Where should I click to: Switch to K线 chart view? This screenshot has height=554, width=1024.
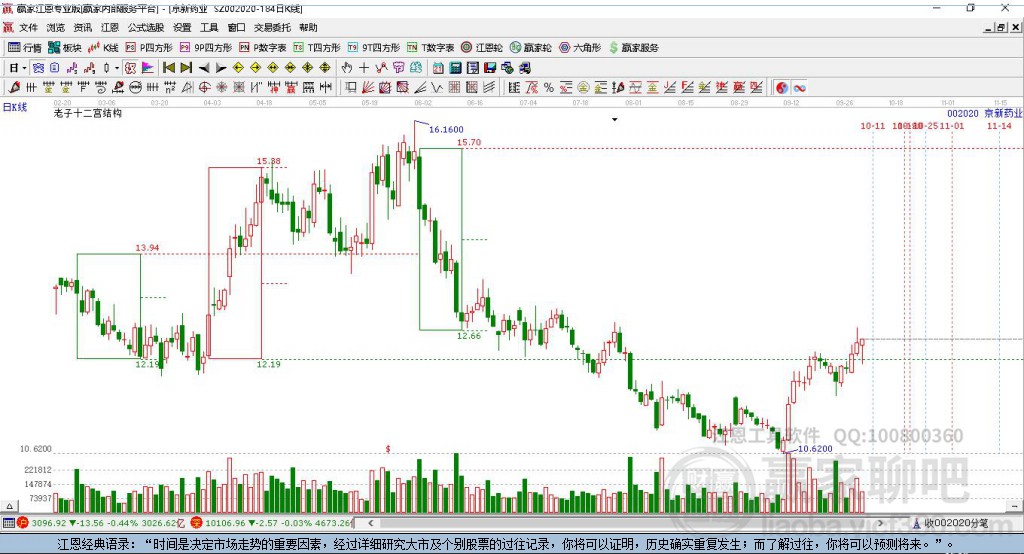pos(103,48)
